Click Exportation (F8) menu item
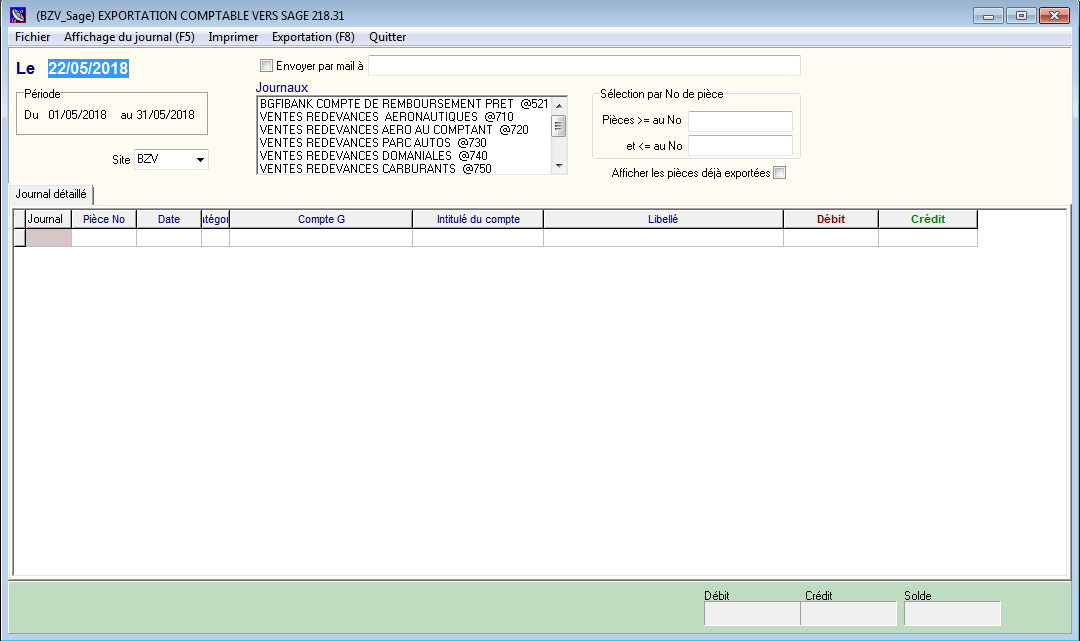Viewport: 1080px width, 641px height. point(313,37)
